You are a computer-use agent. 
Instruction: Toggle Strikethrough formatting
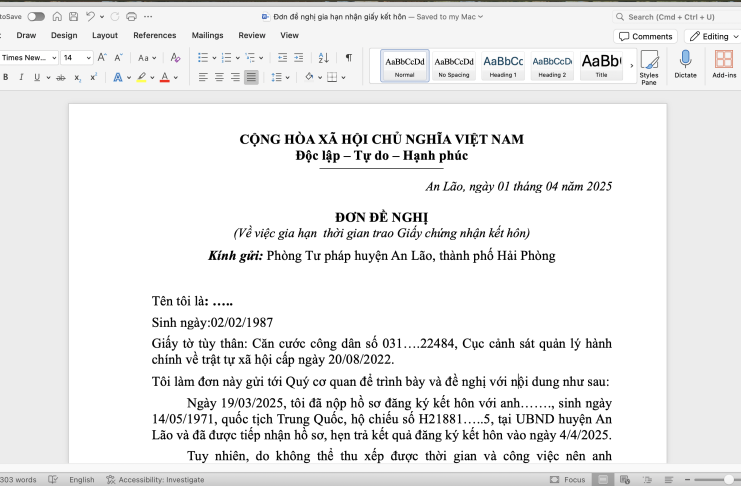coord(61,78)
